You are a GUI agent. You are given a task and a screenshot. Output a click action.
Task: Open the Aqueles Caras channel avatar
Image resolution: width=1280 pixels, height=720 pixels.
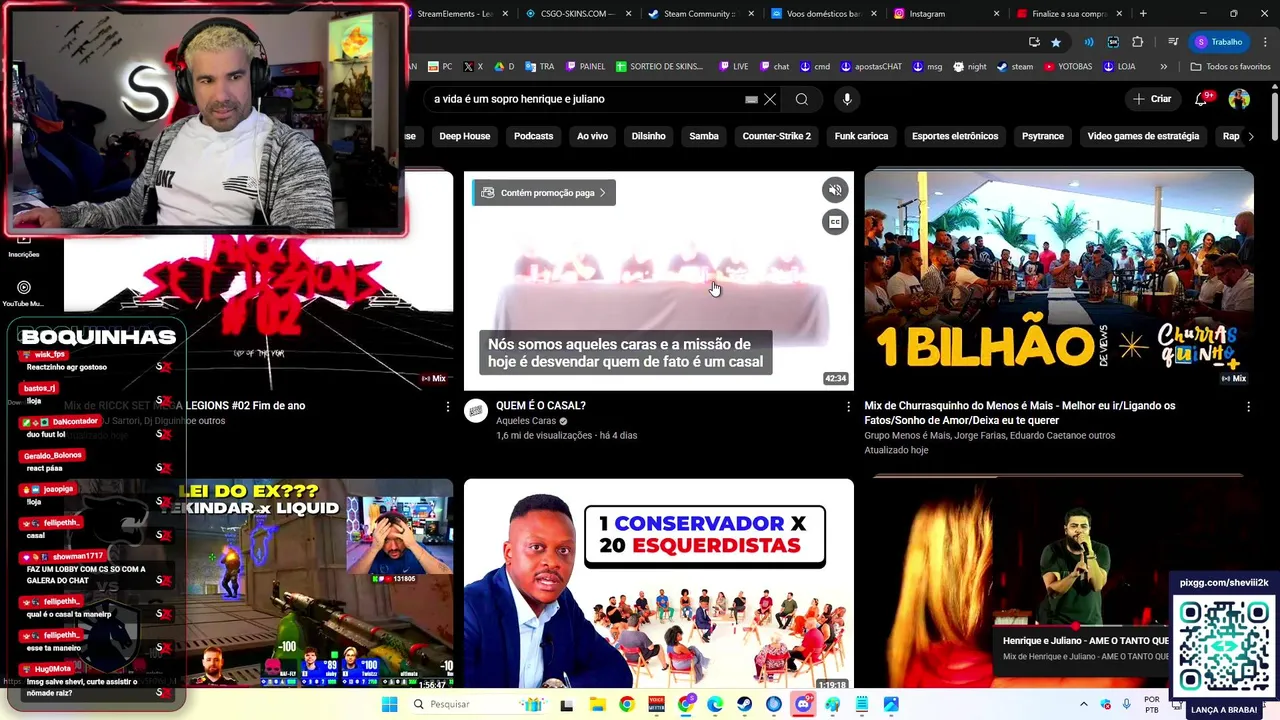tap(476, 410)
